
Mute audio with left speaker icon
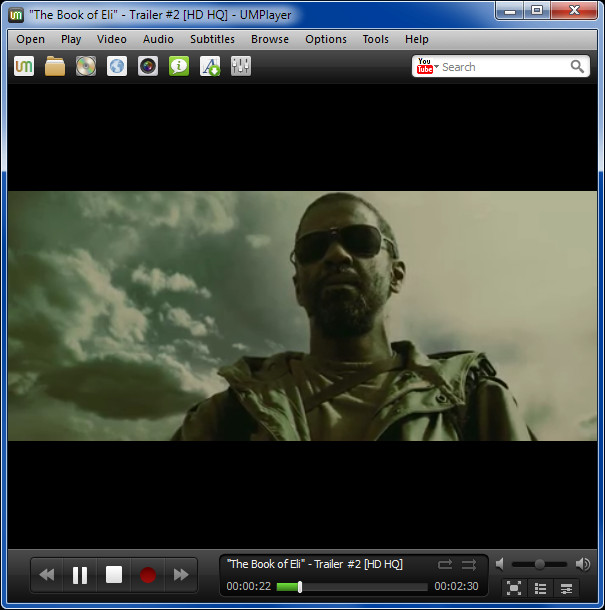point(500,564)
